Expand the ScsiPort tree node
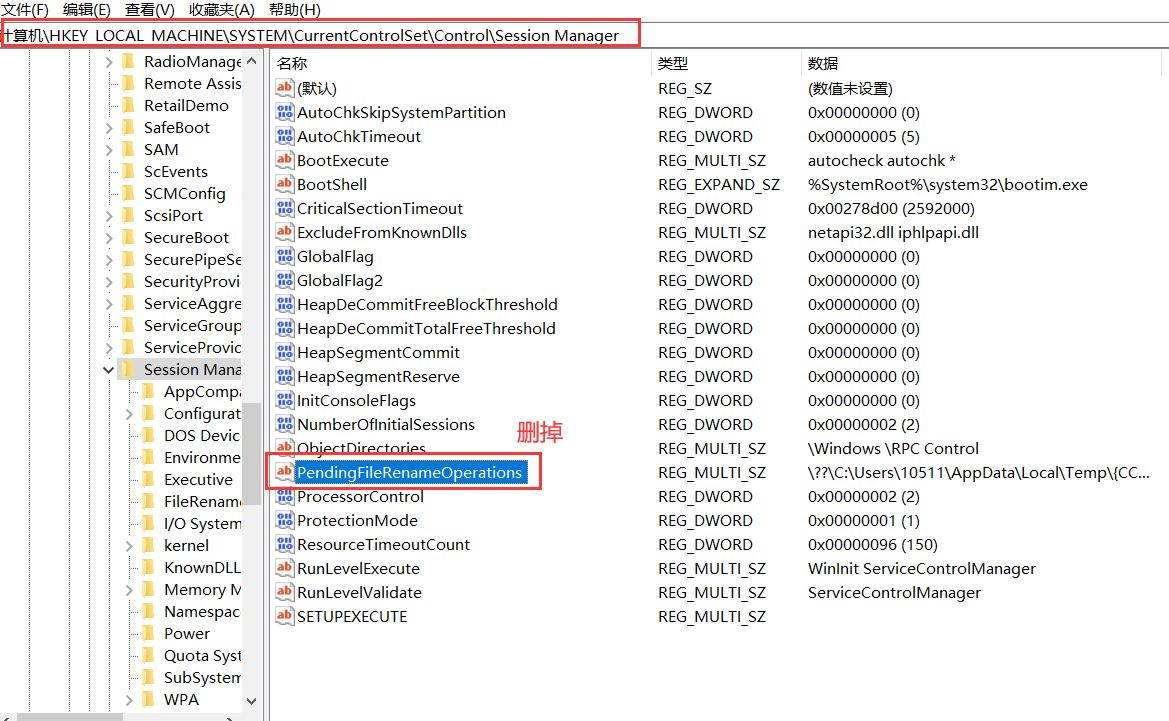Image resolution: width=1169 pixels, height=721 pixels. (109, 215)
